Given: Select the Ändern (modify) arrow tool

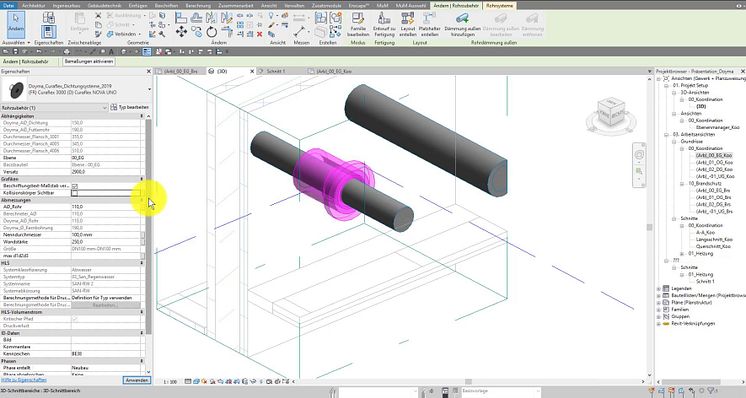Looking at the screenshot, I should [x=16, y=24].
